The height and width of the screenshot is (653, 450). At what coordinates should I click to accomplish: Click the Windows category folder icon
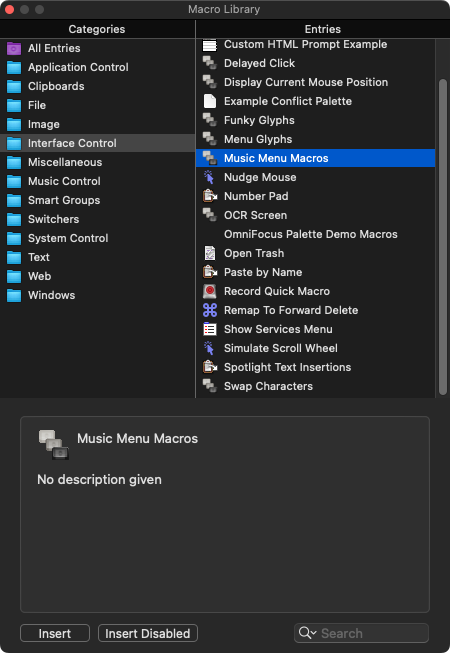pyautogui.click(x=14, y=295)
